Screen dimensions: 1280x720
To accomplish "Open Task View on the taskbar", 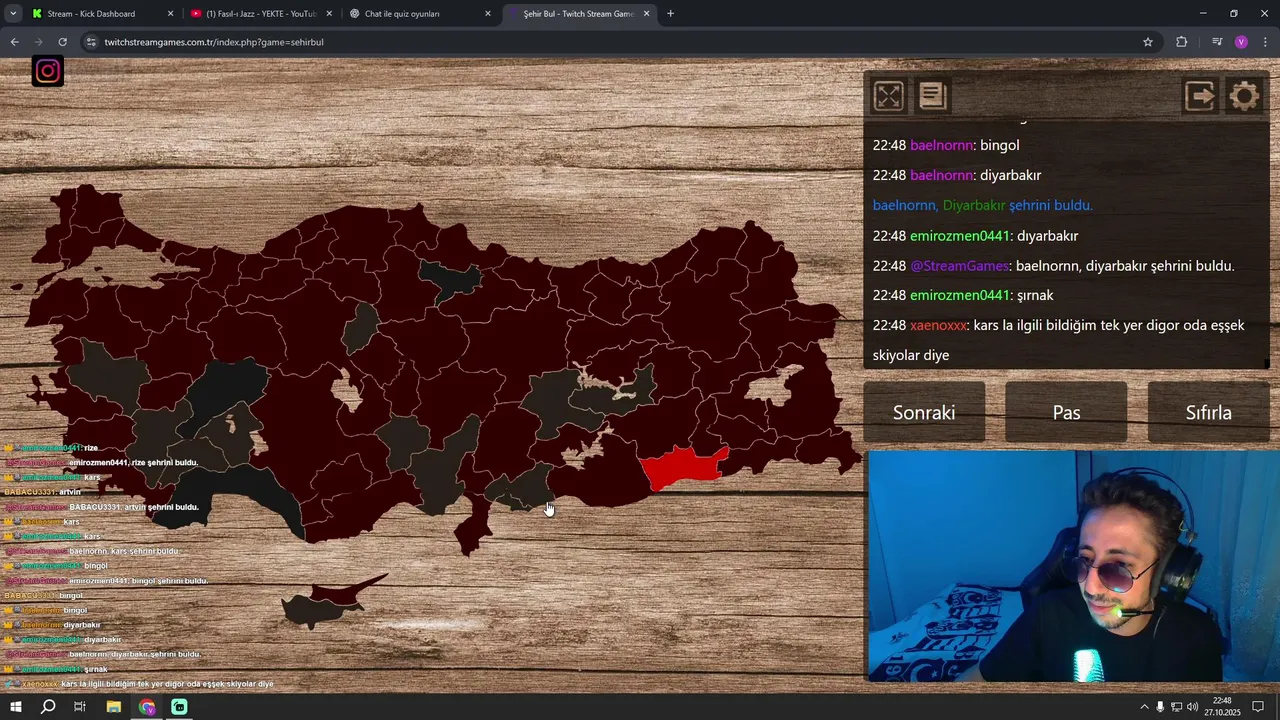I will click(80, 707).
